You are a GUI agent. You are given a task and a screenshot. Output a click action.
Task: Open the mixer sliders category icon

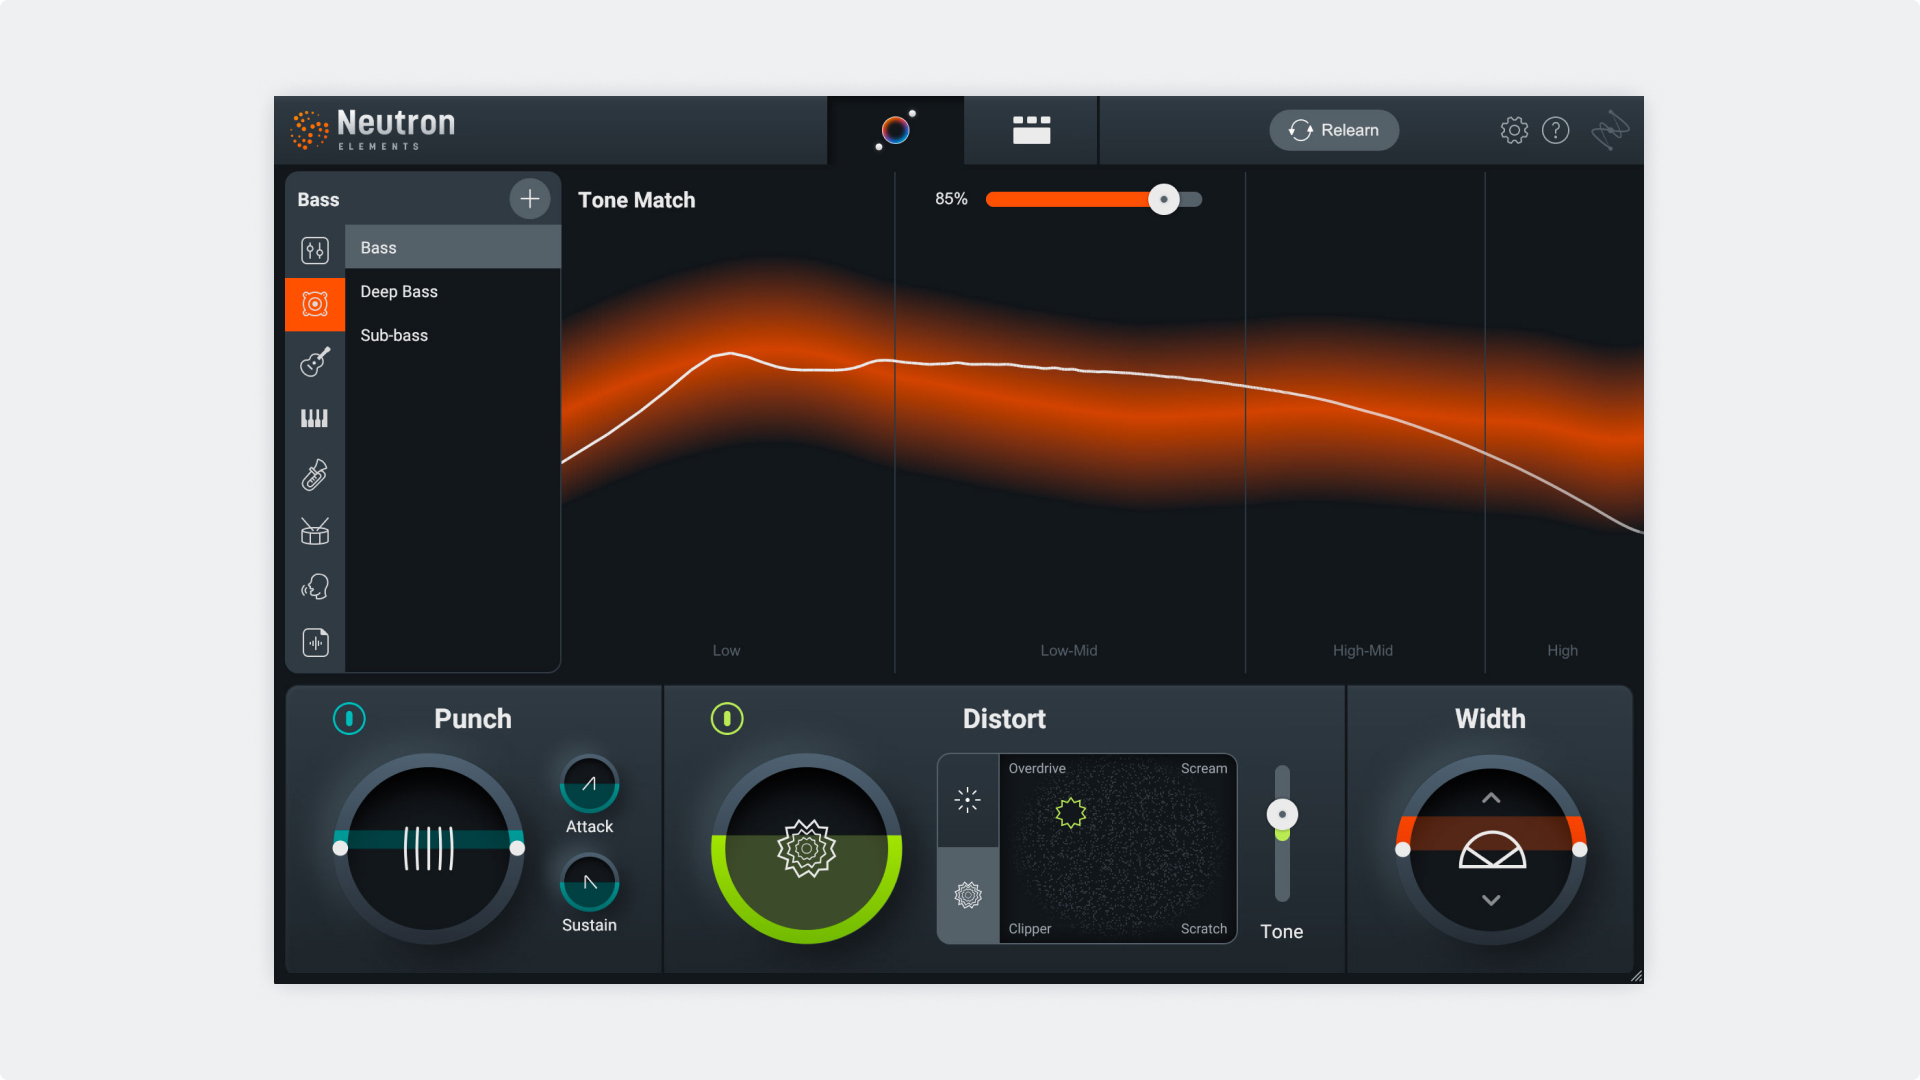point(315,250)
